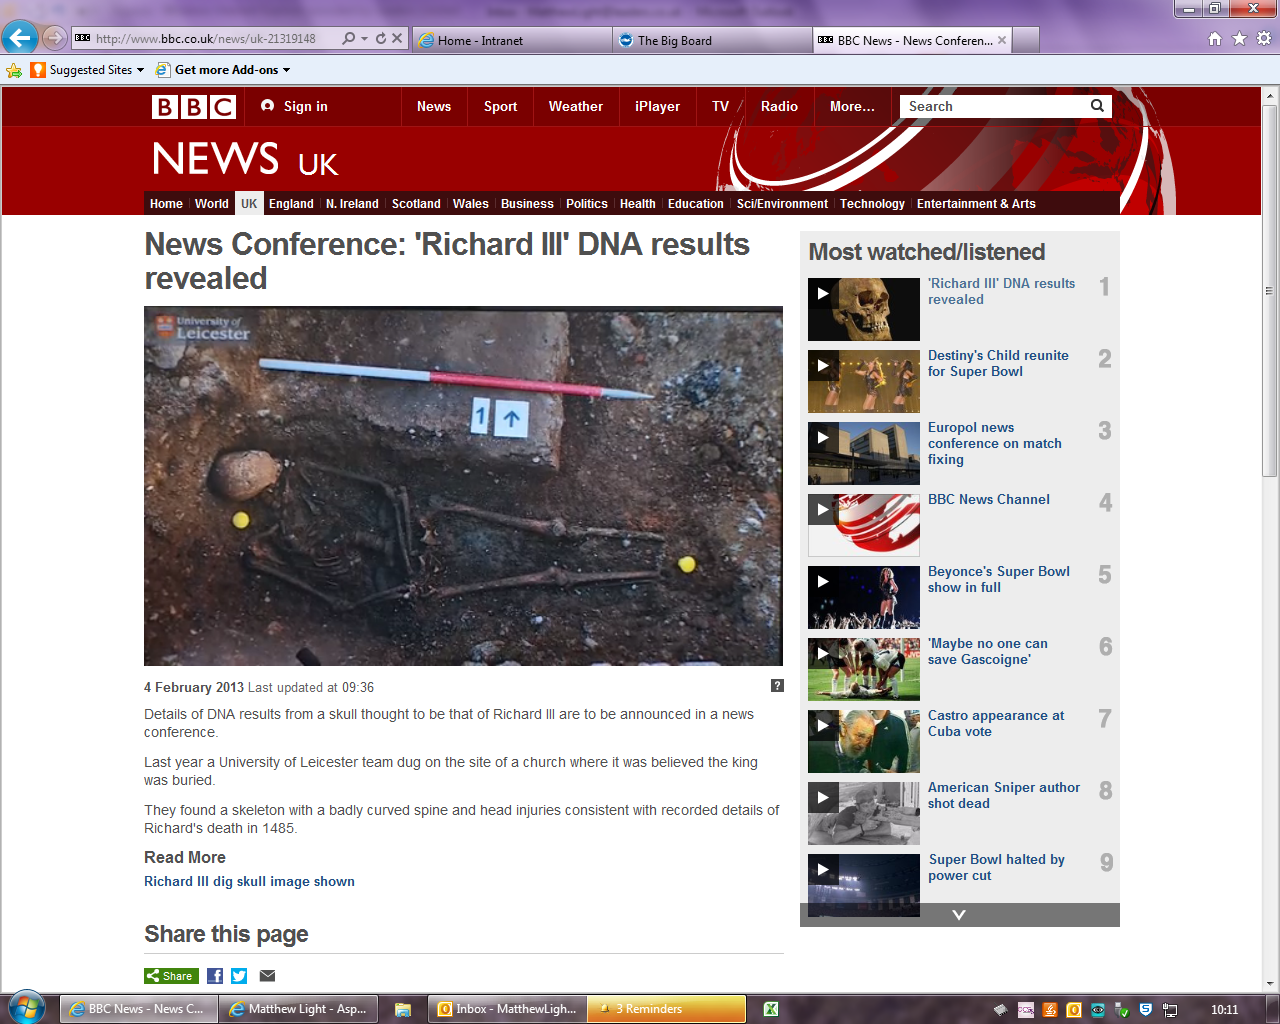Screen dimensions: 1280x1024
Task: Open 'American Sniper author shot dead' link
Action: point(1003,796)
